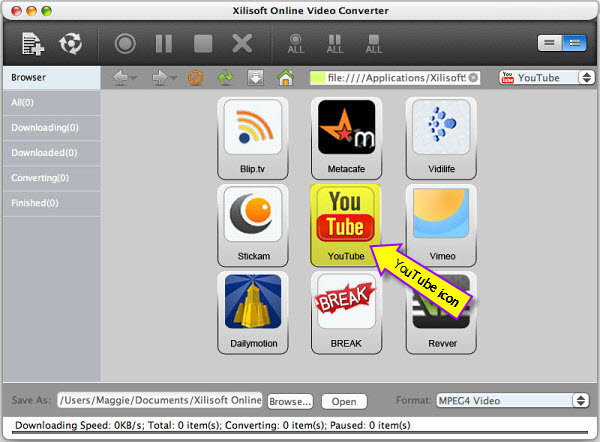Click the download arrow icon in browser bar
The width and height of the screenshot is (600, 442).
coord(255,78)
